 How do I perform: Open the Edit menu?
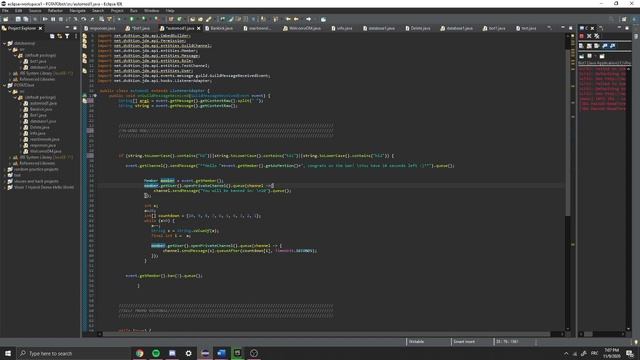coord(18,11)
